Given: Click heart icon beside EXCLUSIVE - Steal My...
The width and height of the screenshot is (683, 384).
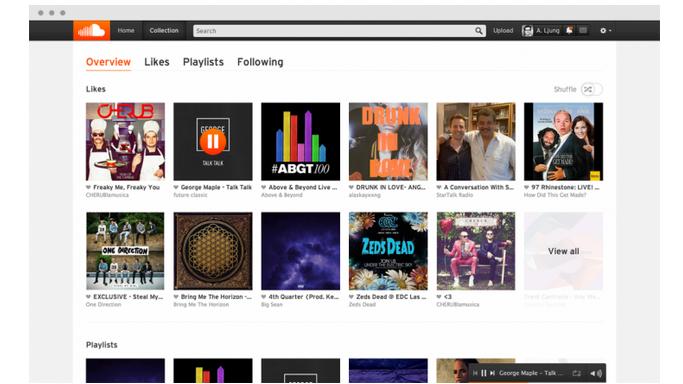Looking at the screenshot, I should click(x=88, y=297).
